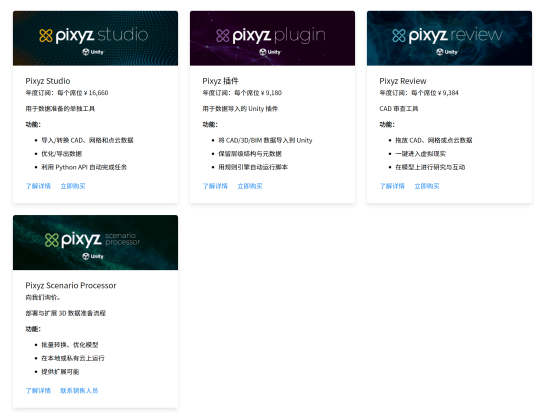Click the 在本地或私有云上运行 bullet
Image resolution: width=560 pixels, height=419 pixels.
pos(73,358)
